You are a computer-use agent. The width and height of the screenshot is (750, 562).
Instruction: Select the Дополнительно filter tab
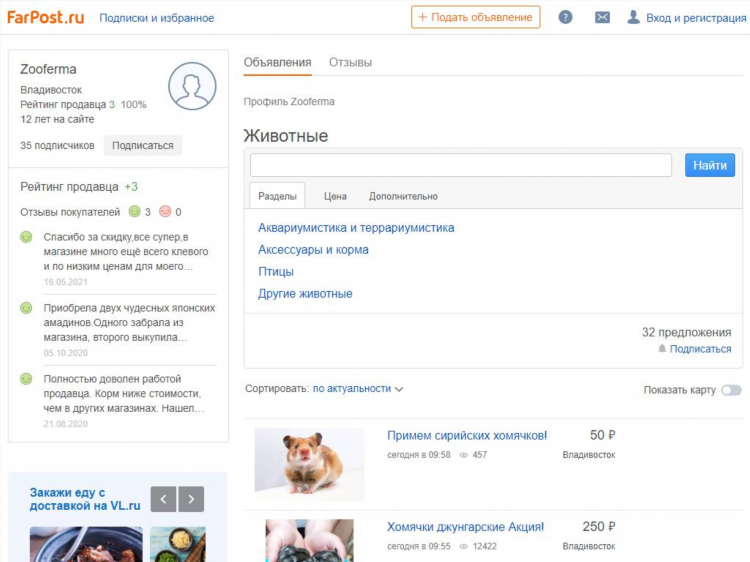click(403, 196)
